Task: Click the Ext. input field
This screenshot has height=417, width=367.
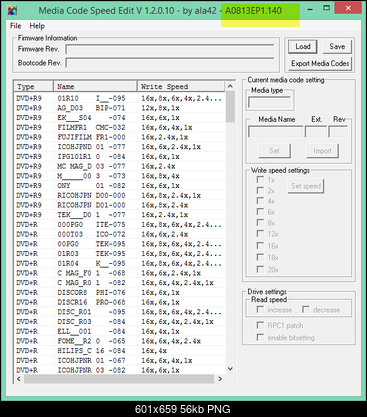Action: (x=316, y=131)
